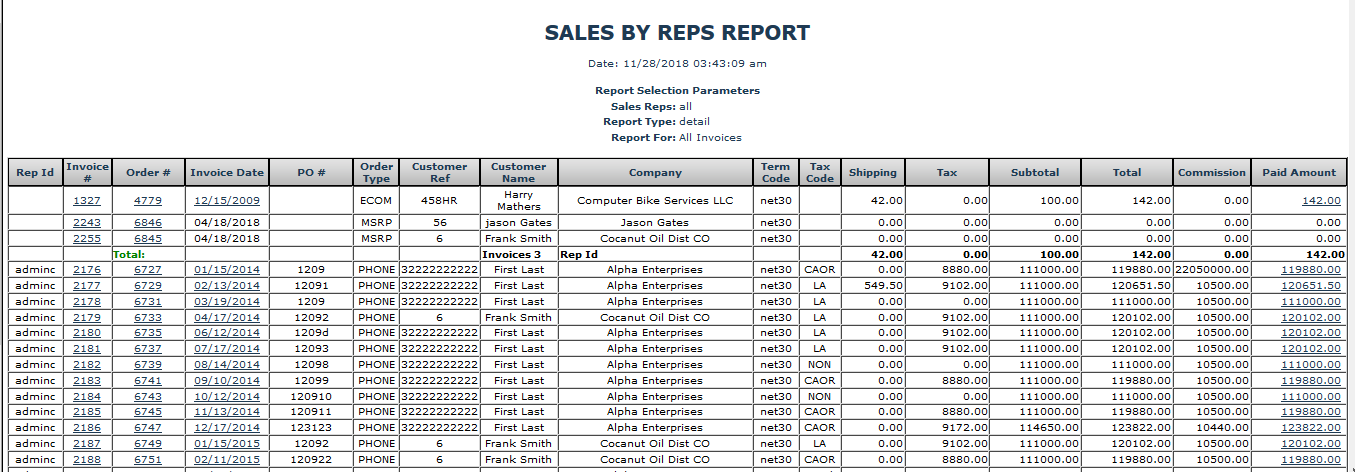
Task: Open order 6739 link
Action: coord(147,365)
